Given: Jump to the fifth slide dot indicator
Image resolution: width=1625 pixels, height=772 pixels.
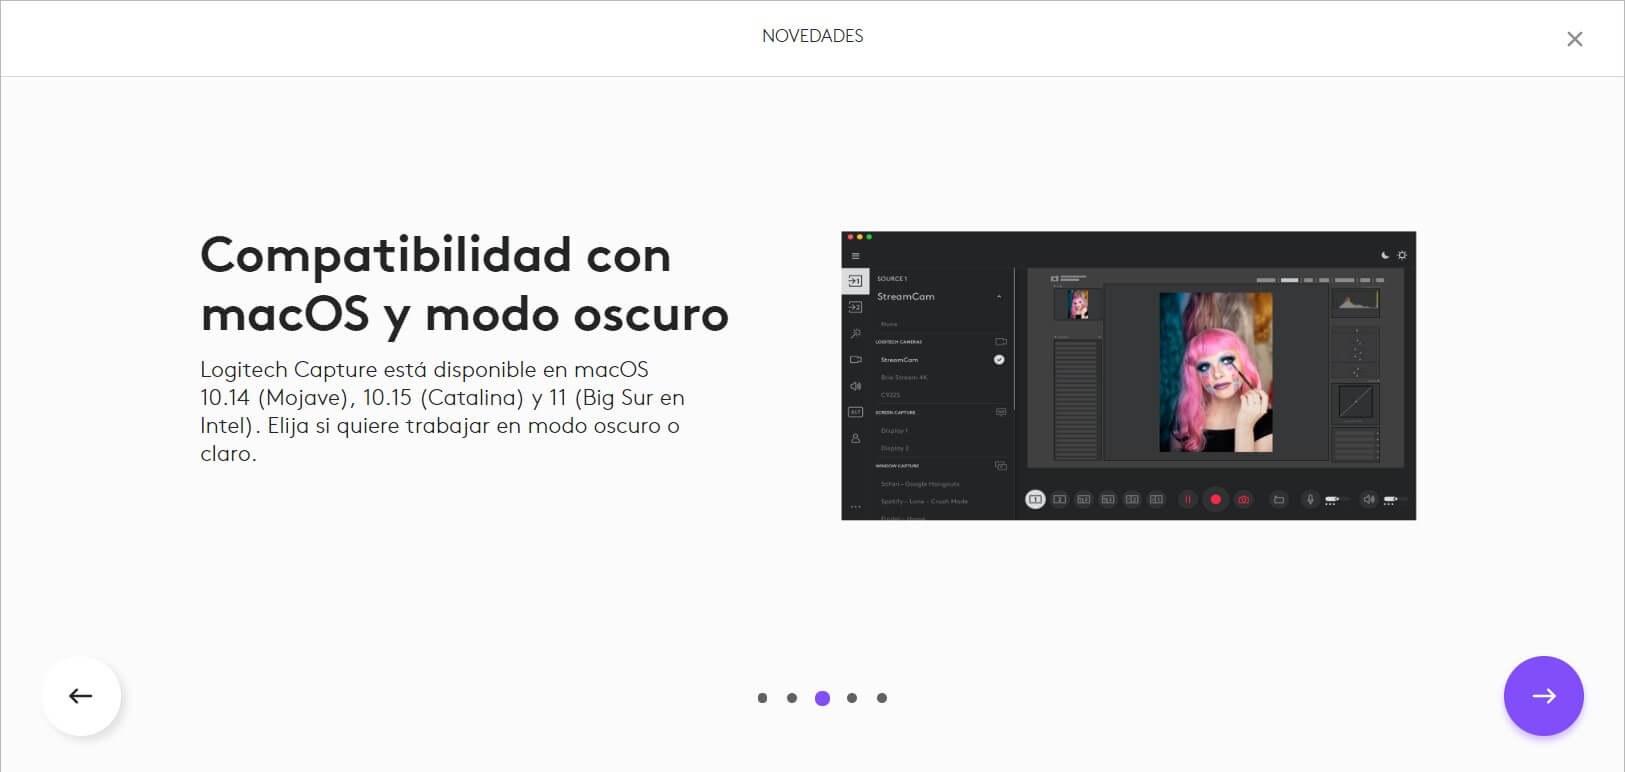Looking at the screenshot, I should point(882,698).
